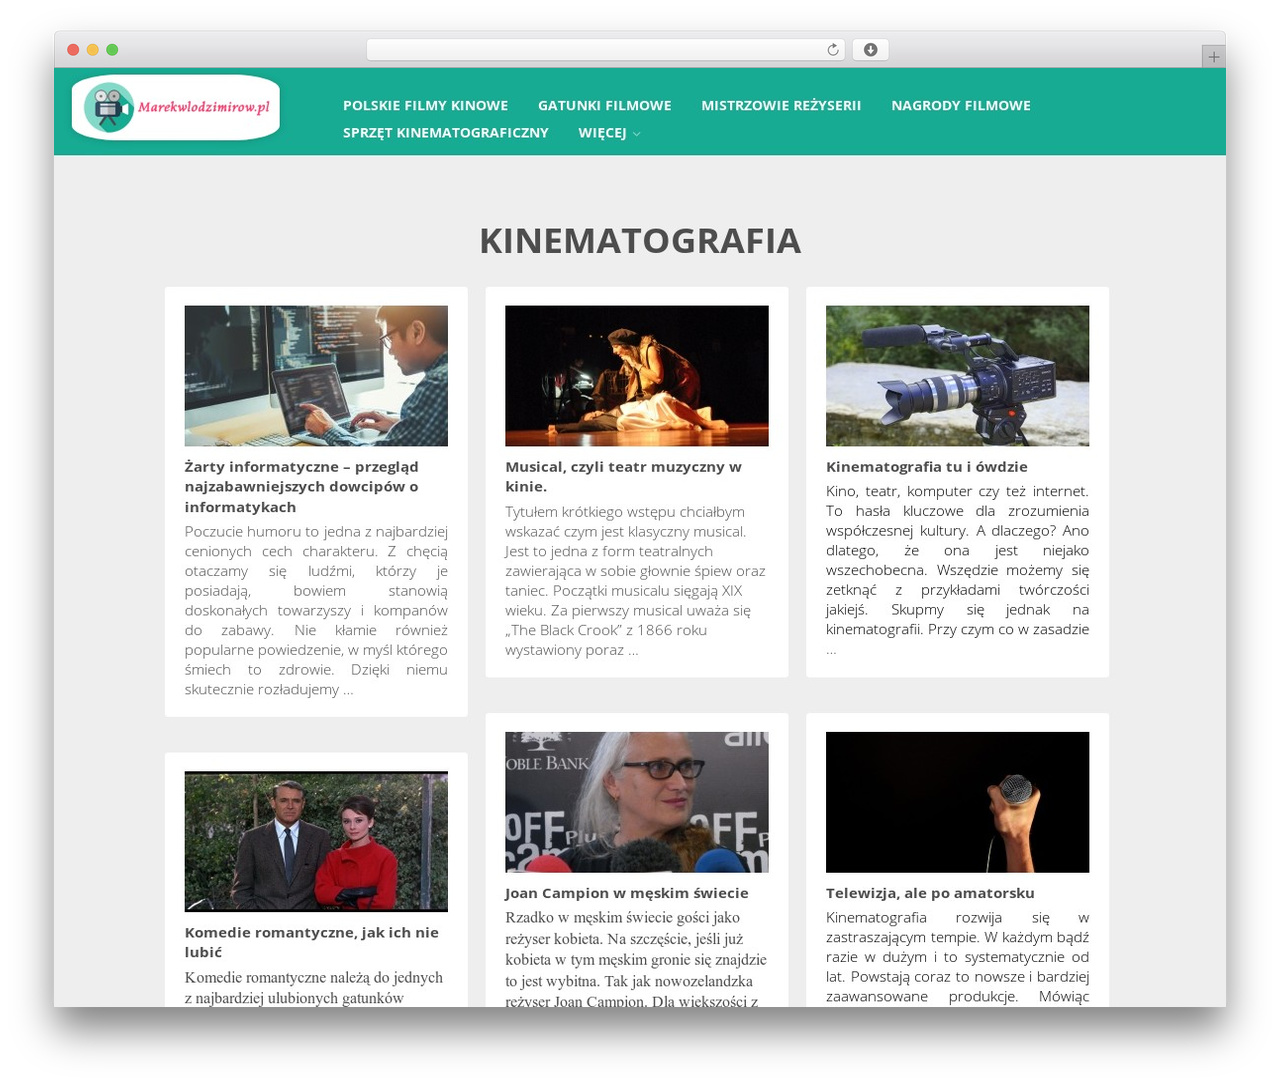1280x1084 pixels.
Task: Select Mistrzowie Reżyserii menu item
Action: point(781,106)
